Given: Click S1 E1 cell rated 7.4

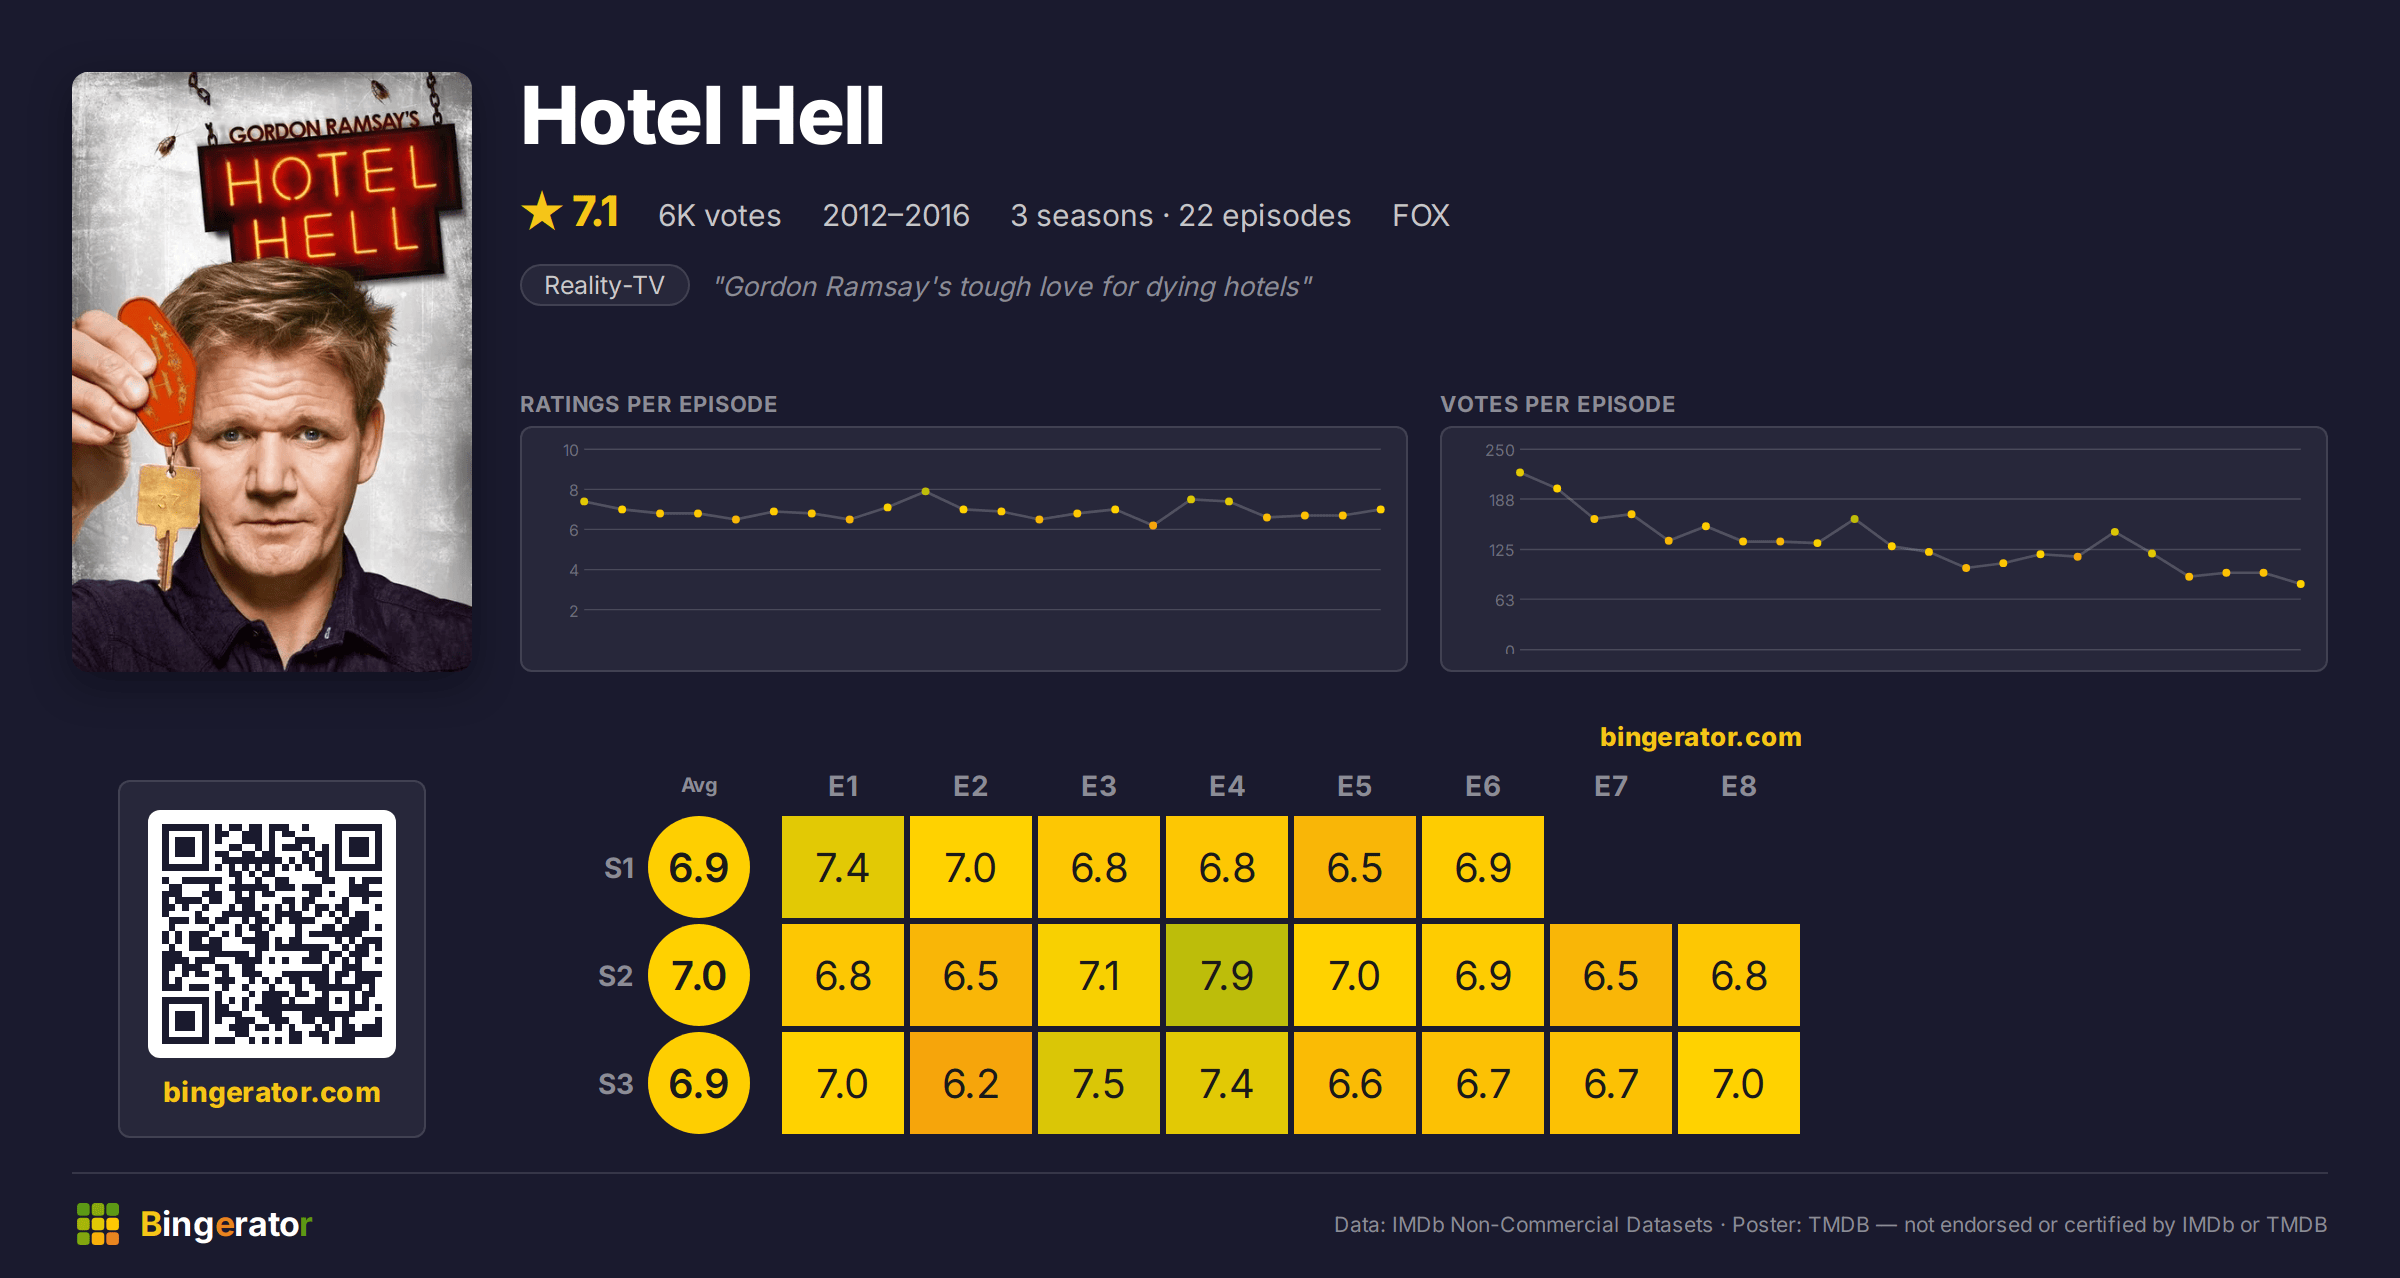Looking at the screenshot, I should coord(843,867).
